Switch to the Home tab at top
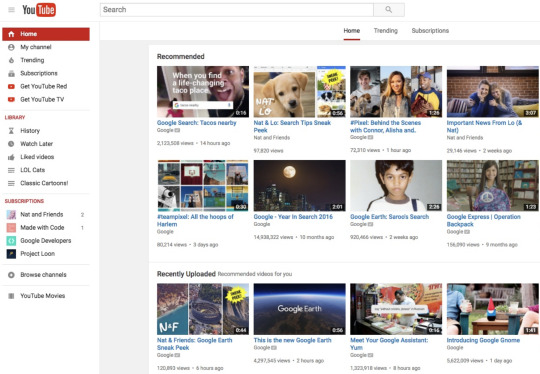The image size is (540, 374). click(352, 31)
